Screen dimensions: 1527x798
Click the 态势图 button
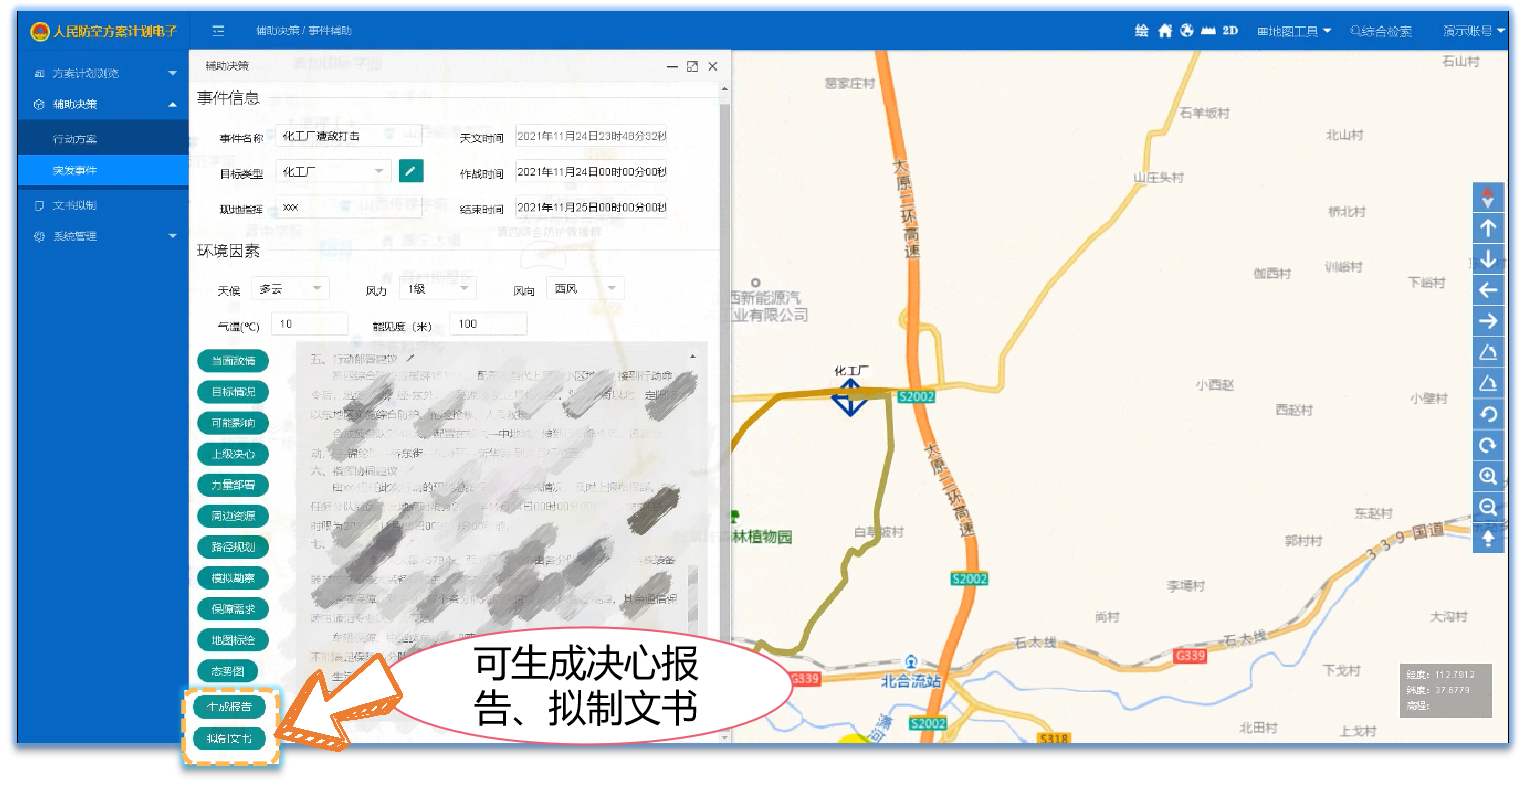[x=228, y=670]
